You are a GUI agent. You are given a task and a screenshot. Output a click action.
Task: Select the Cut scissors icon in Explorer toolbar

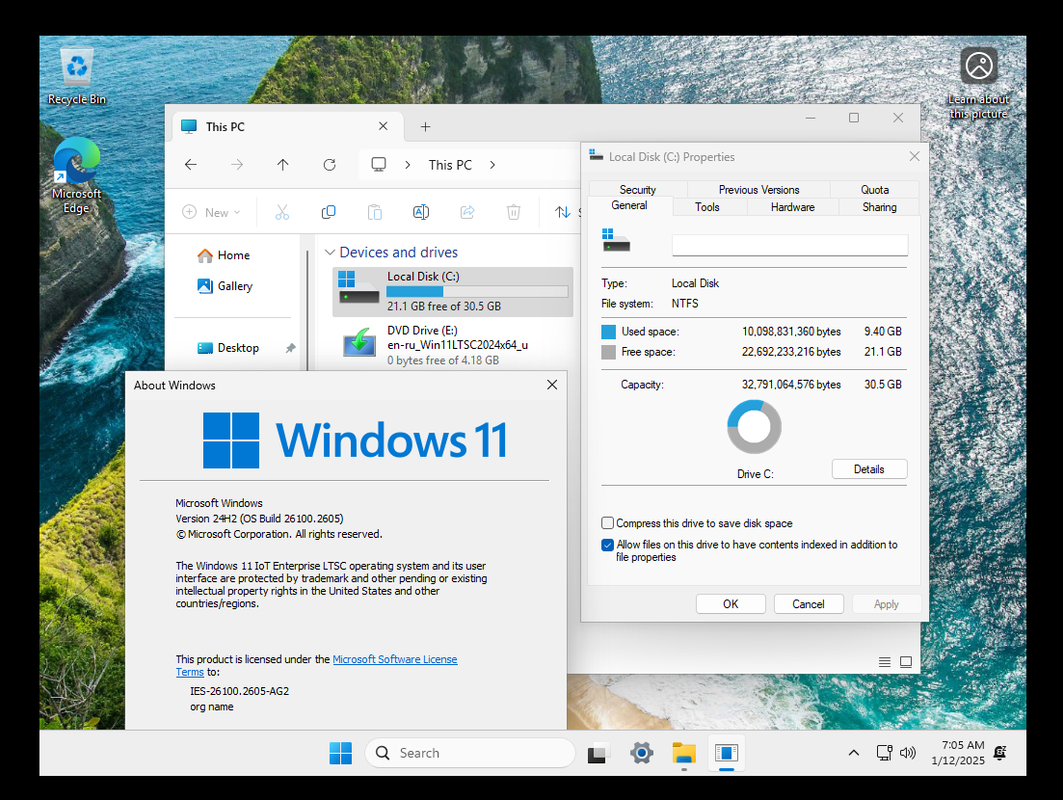(x=282, y=212)
